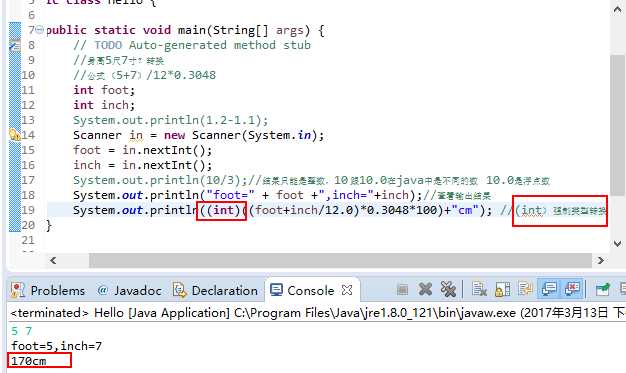Click the editor vertical scrollbar thumb
Screen dimensions: 626x373
pos(617,125)
